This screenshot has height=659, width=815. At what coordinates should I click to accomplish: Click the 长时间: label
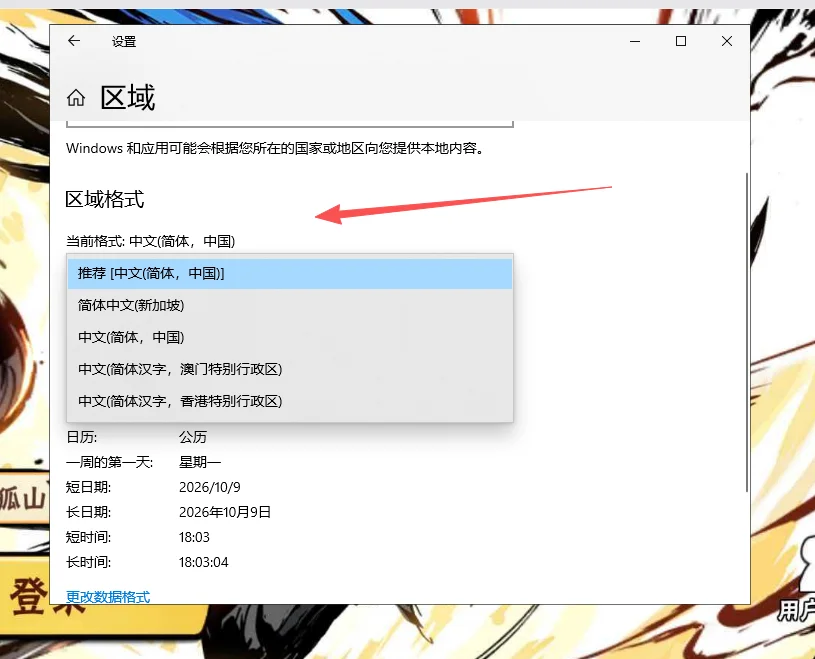88,562
